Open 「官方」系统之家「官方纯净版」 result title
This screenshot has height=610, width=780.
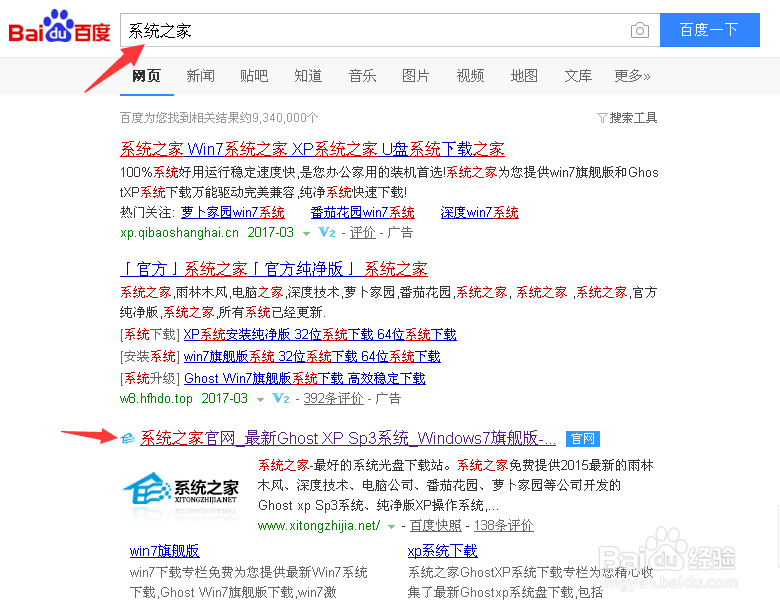point(274,269)
